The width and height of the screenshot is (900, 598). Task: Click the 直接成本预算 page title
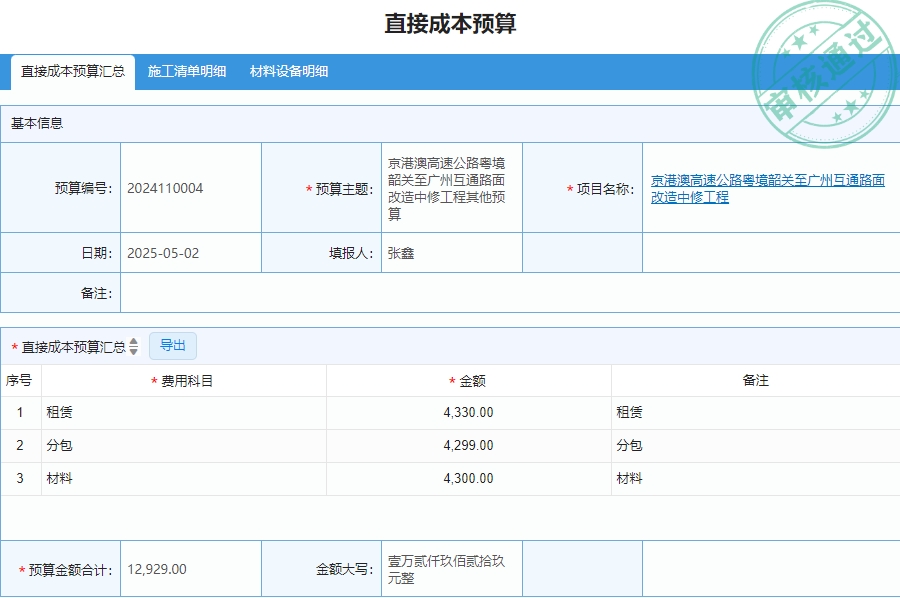click(450, 24)
